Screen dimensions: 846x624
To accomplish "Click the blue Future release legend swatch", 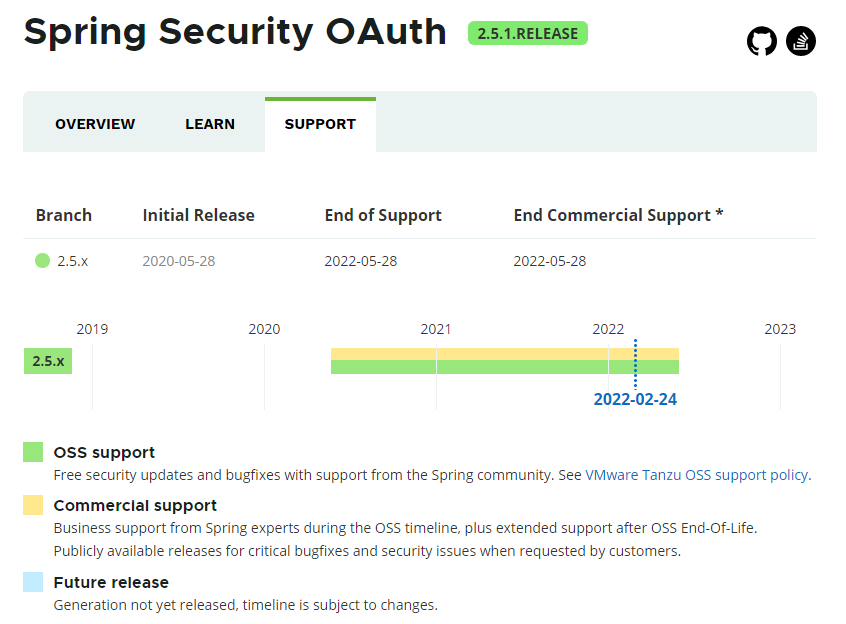I will 33,582.
